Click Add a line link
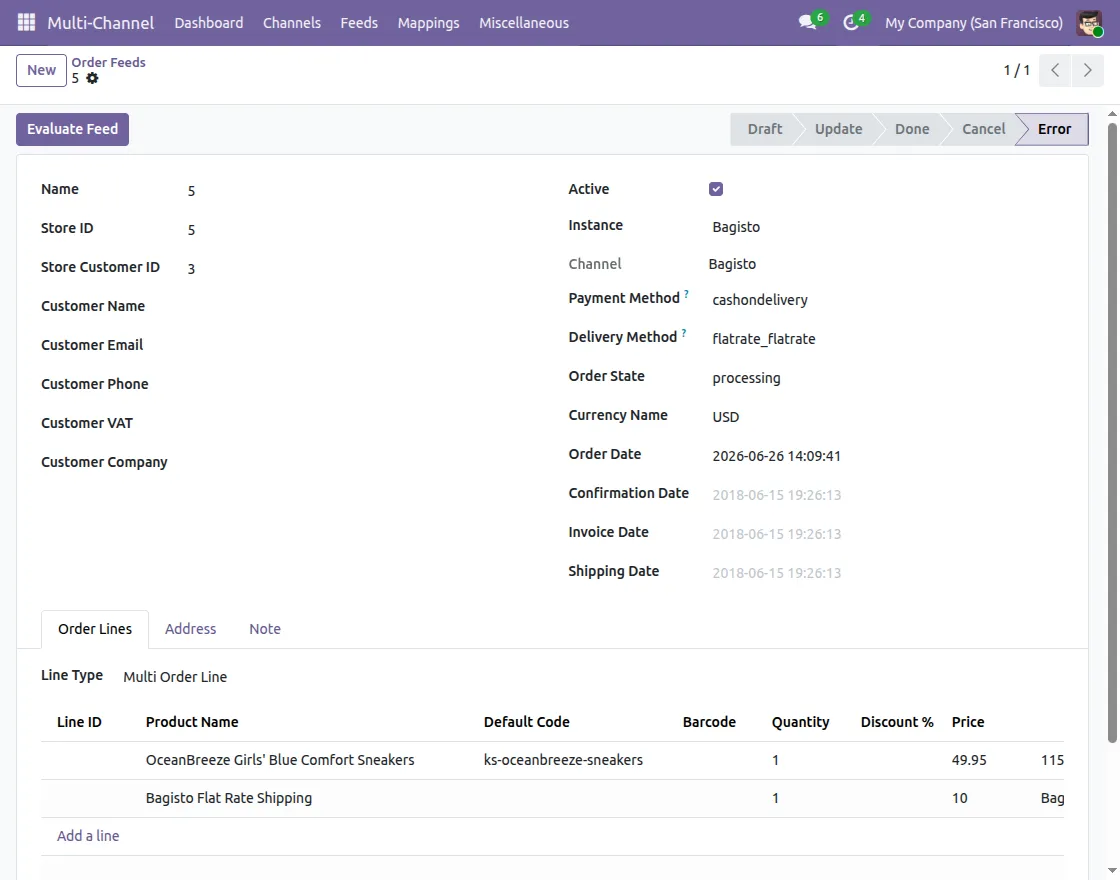Screen dimensions: 1120x880 tap(88, 836)
